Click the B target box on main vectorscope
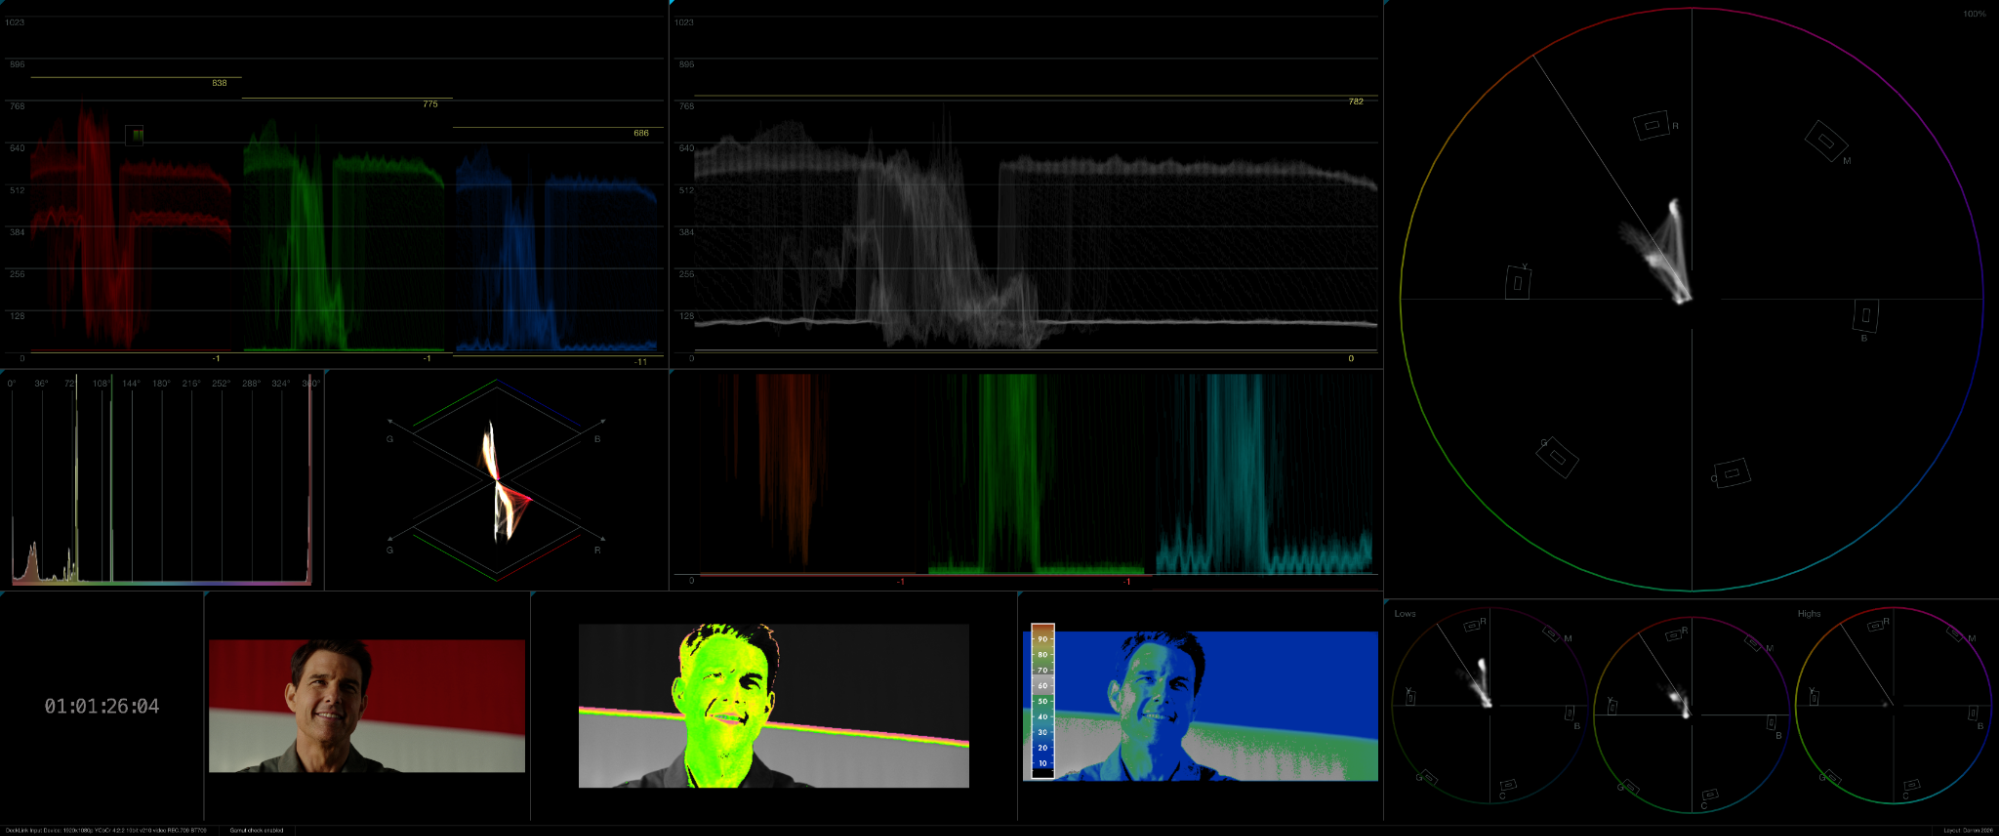The height and width of the screenshot is (837, 1999). coord(1865,316)
